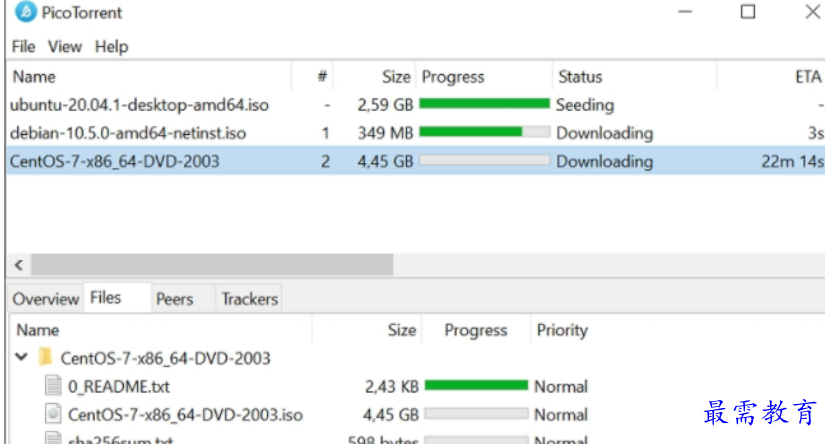Collapse the CentOS-7-x86_64-DVD-2003 folder tree
The image size is (825, 444).
(21, 357)
